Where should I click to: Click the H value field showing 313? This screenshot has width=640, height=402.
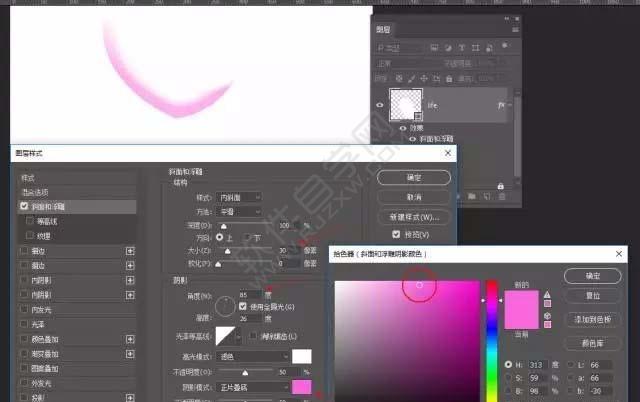point(537,364)
